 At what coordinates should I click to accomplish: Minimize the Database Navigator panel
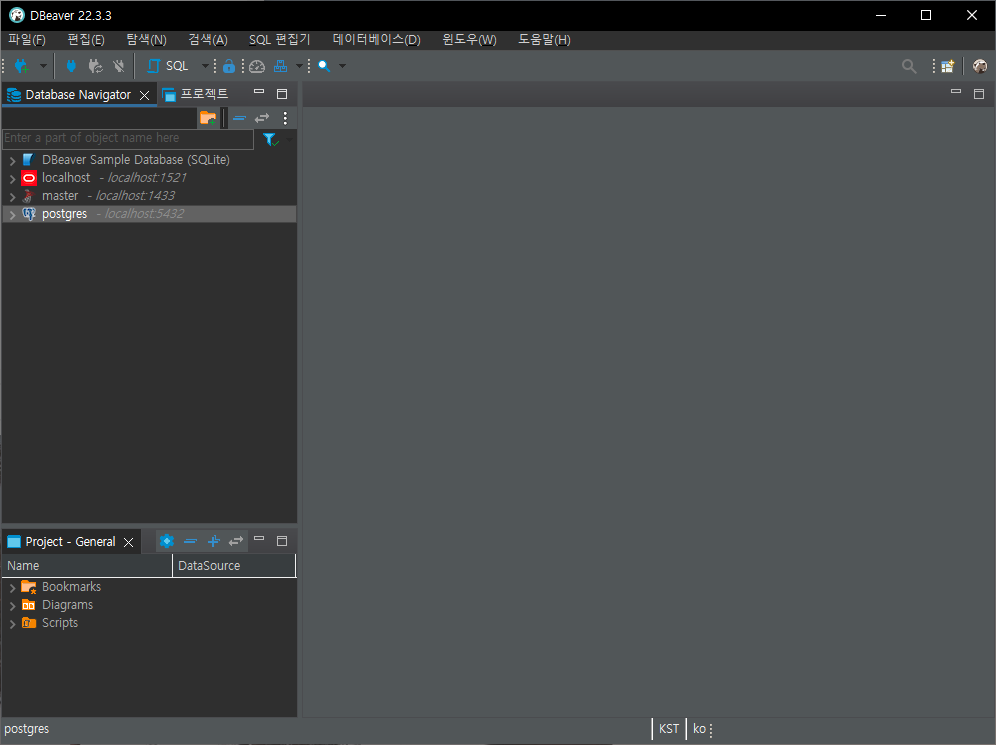259,92
